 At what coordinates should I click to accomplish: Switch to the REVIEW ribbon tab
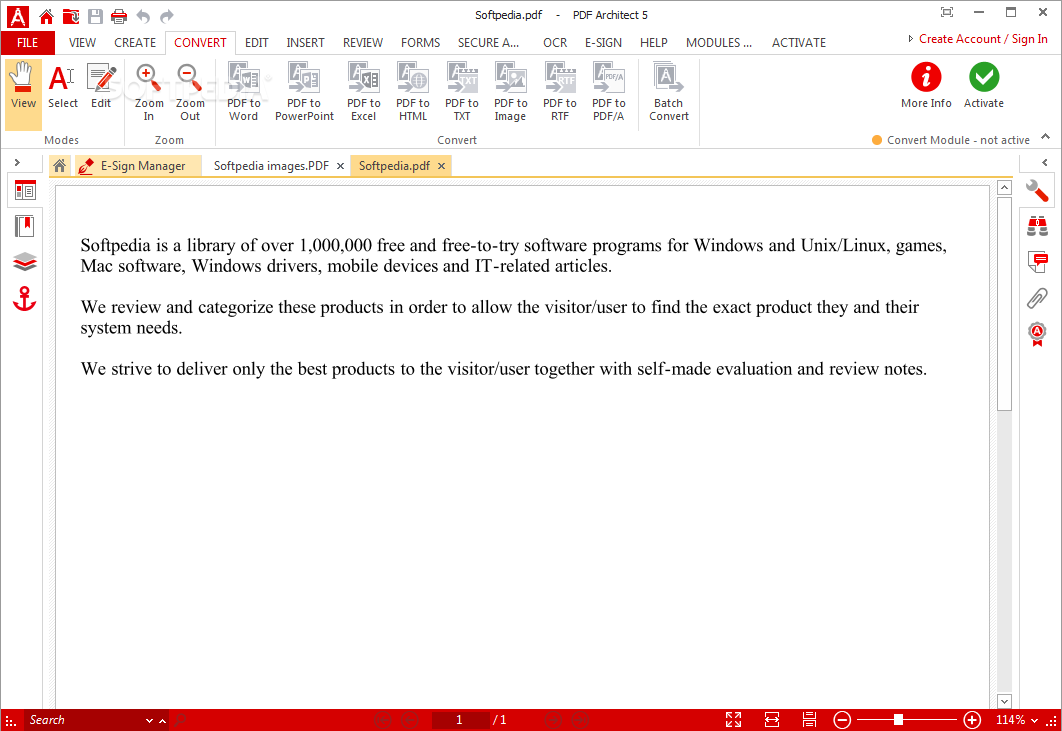point(362,43)
